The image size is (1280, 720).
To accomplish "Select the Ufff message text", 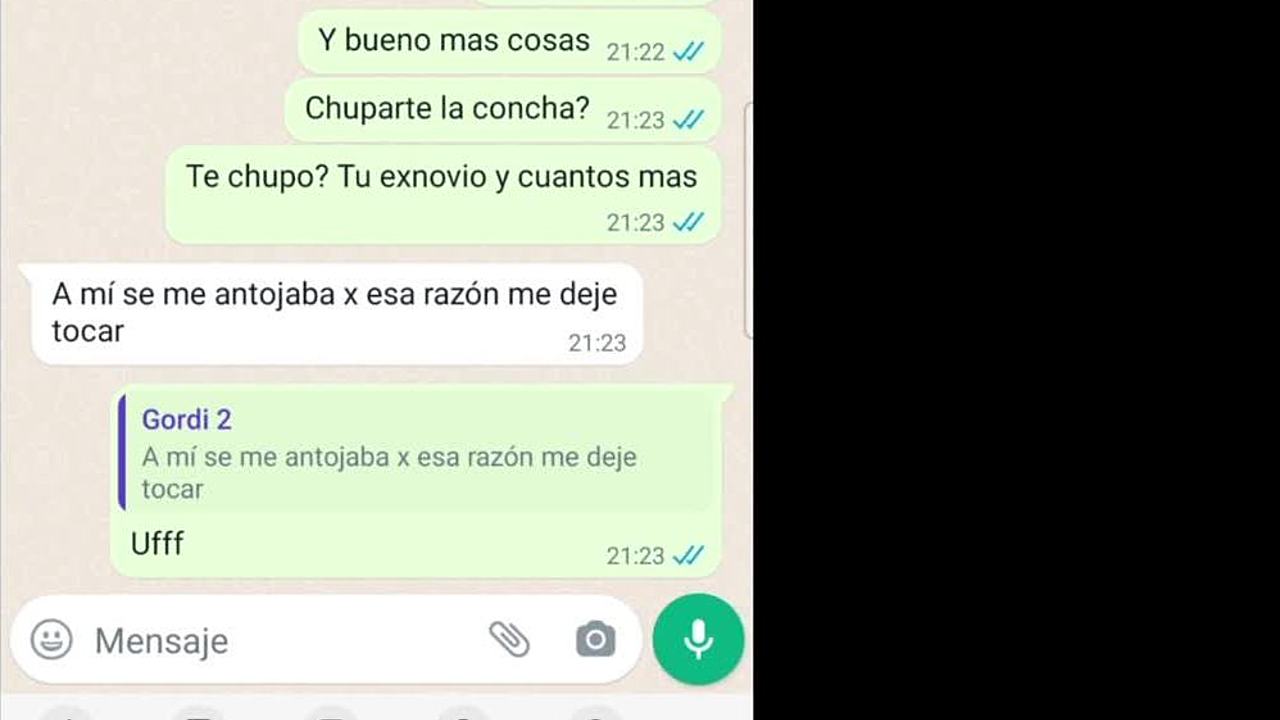I will 157,544.
